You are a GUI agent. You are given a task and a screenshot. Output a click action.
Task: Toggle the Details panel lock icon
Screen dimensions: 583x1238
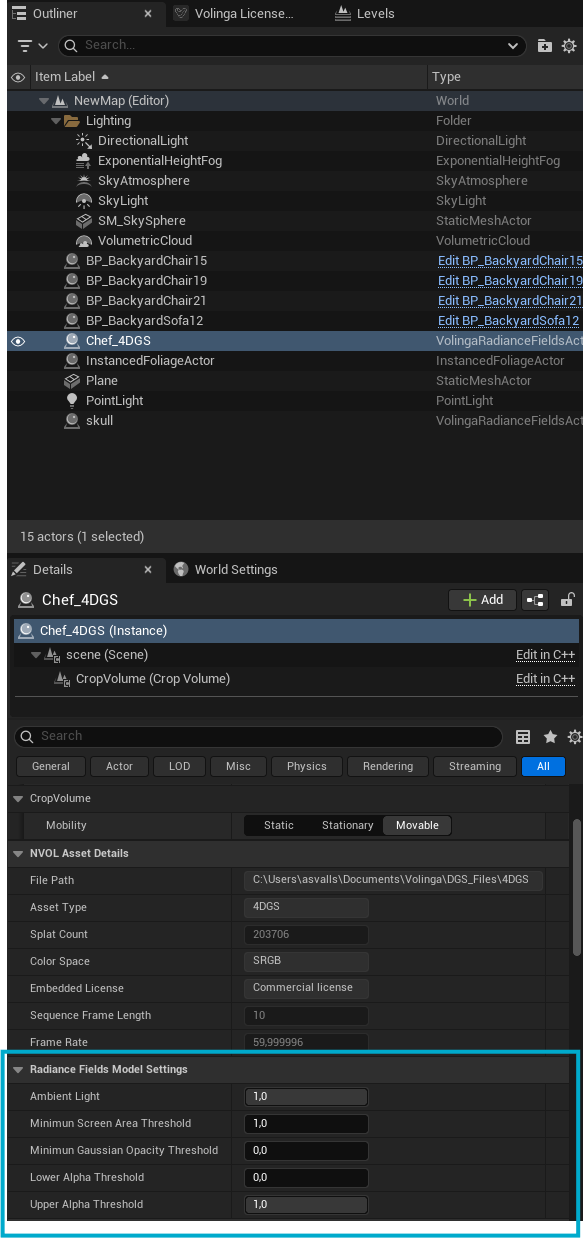coord(567,600)
